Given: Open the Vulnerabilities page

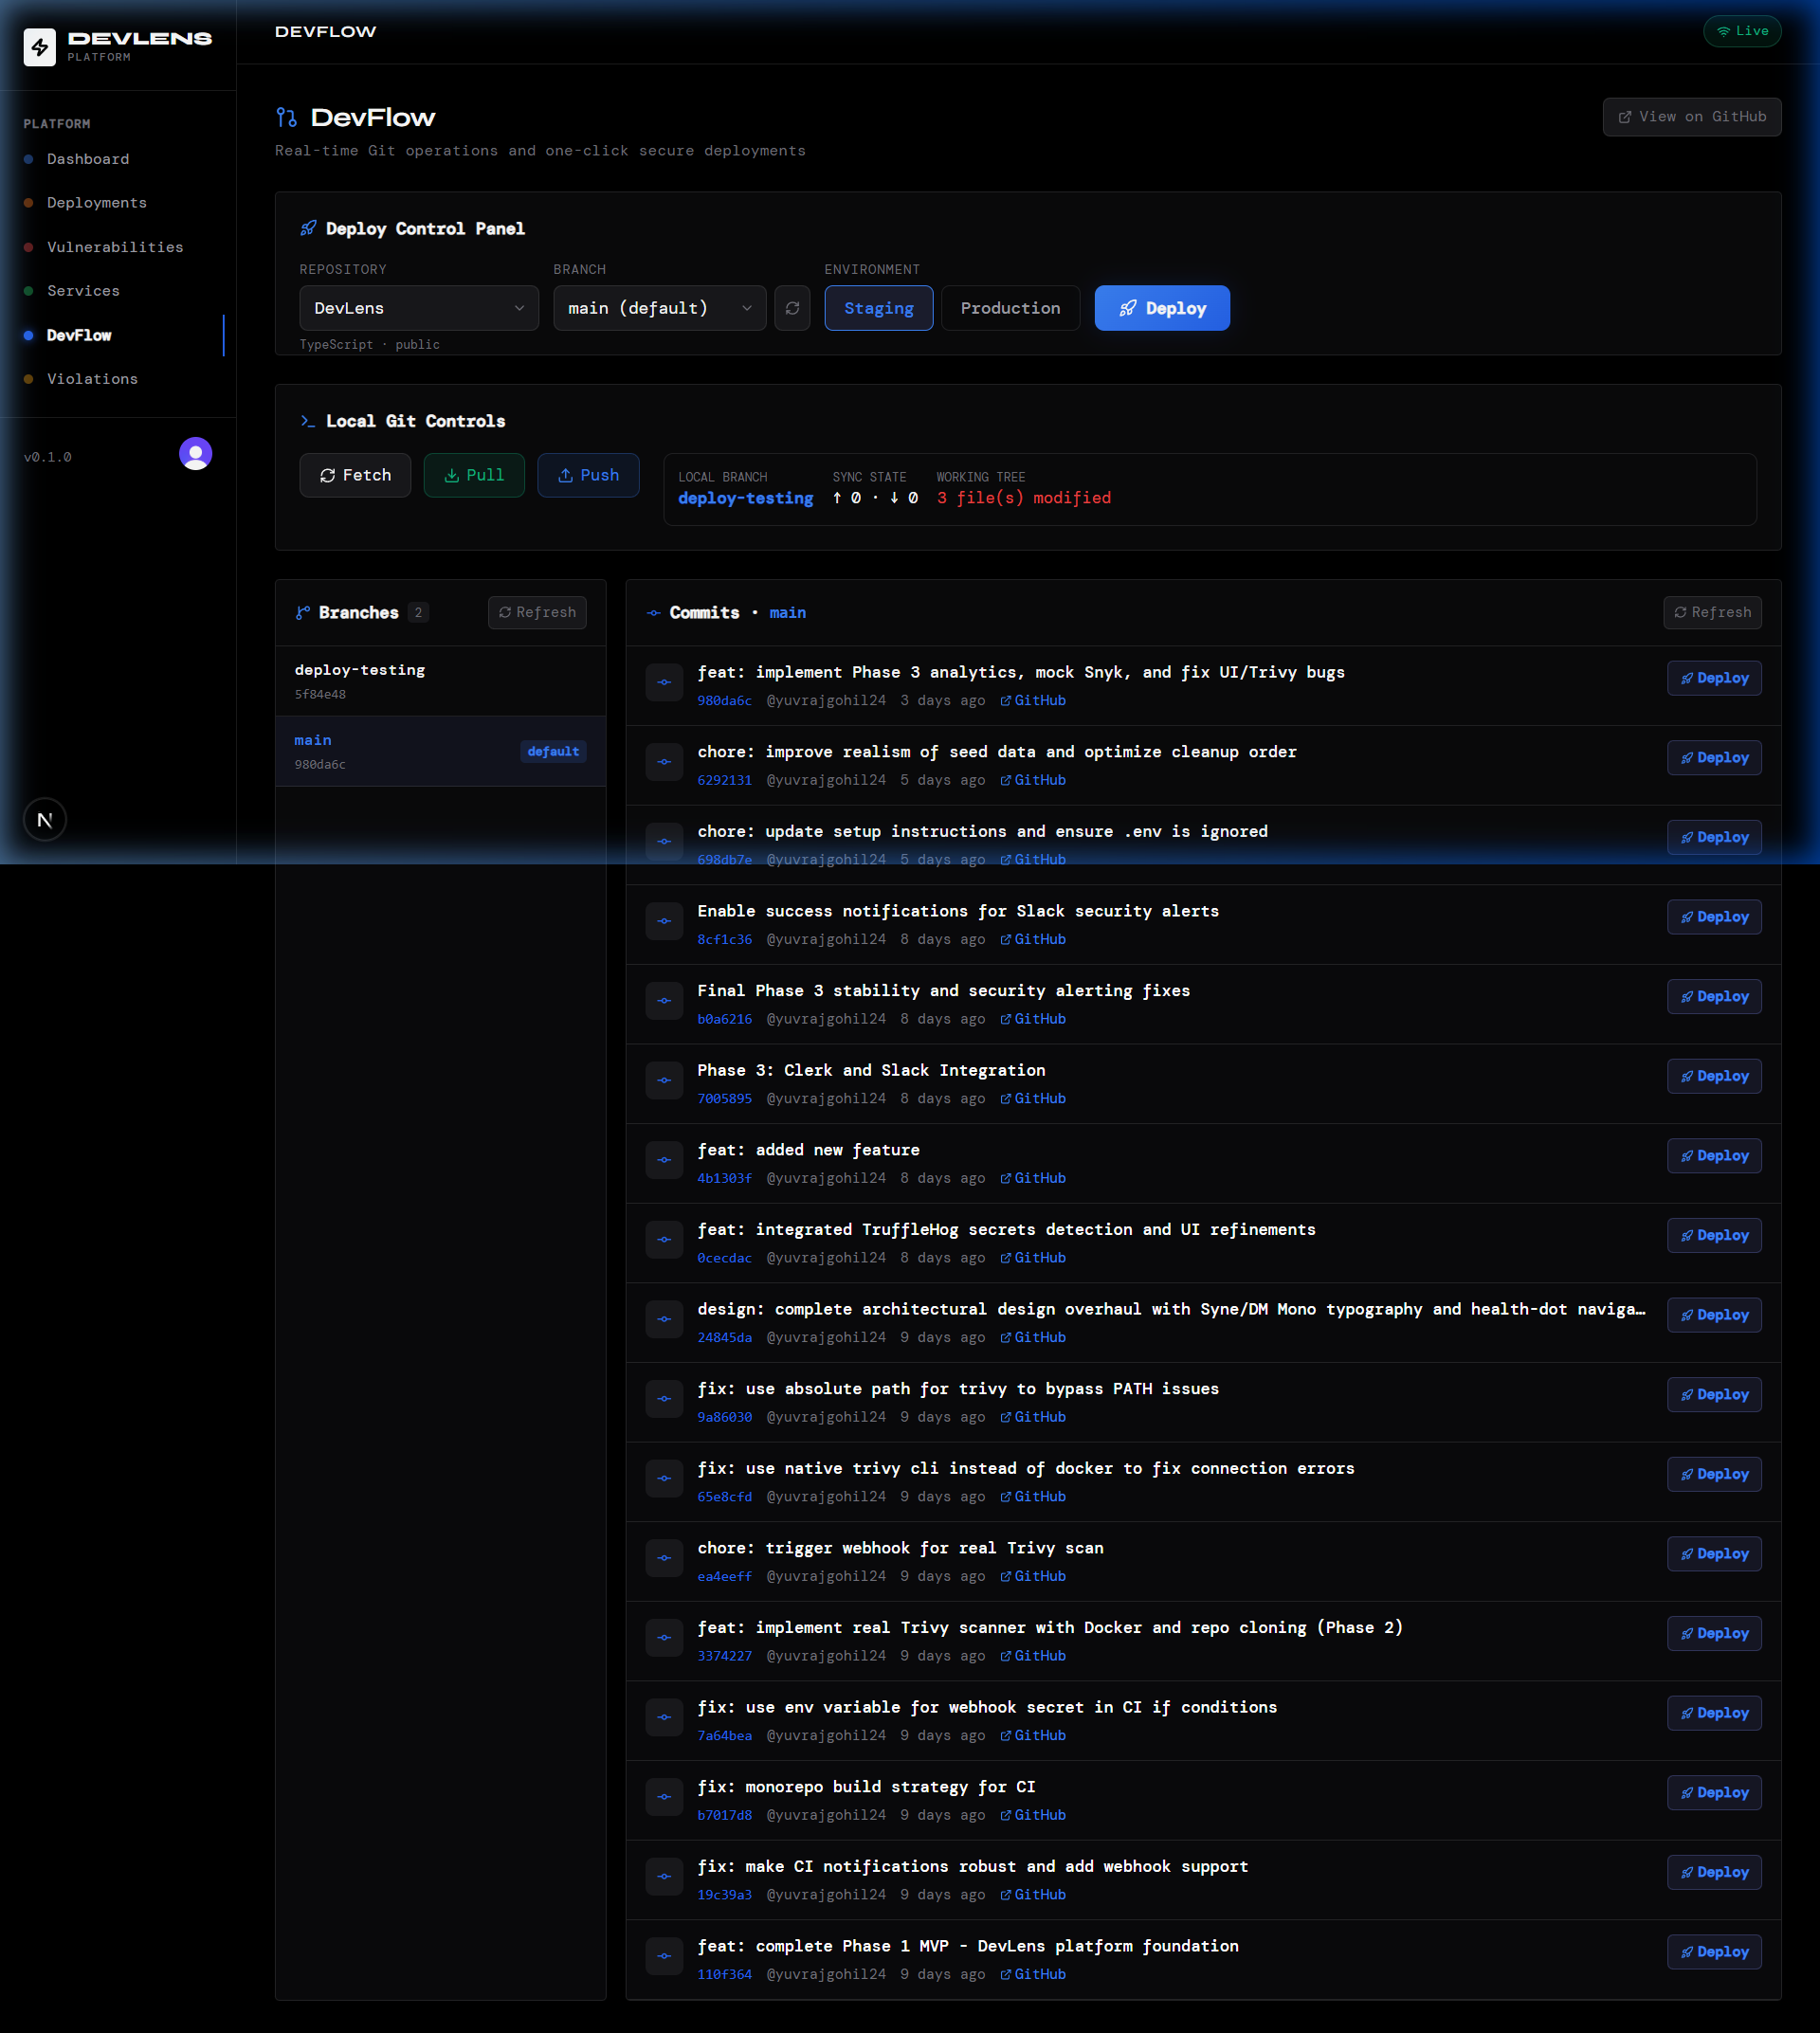Looking at the screenshot, I should pyautogui.click(x=115, y=247).
